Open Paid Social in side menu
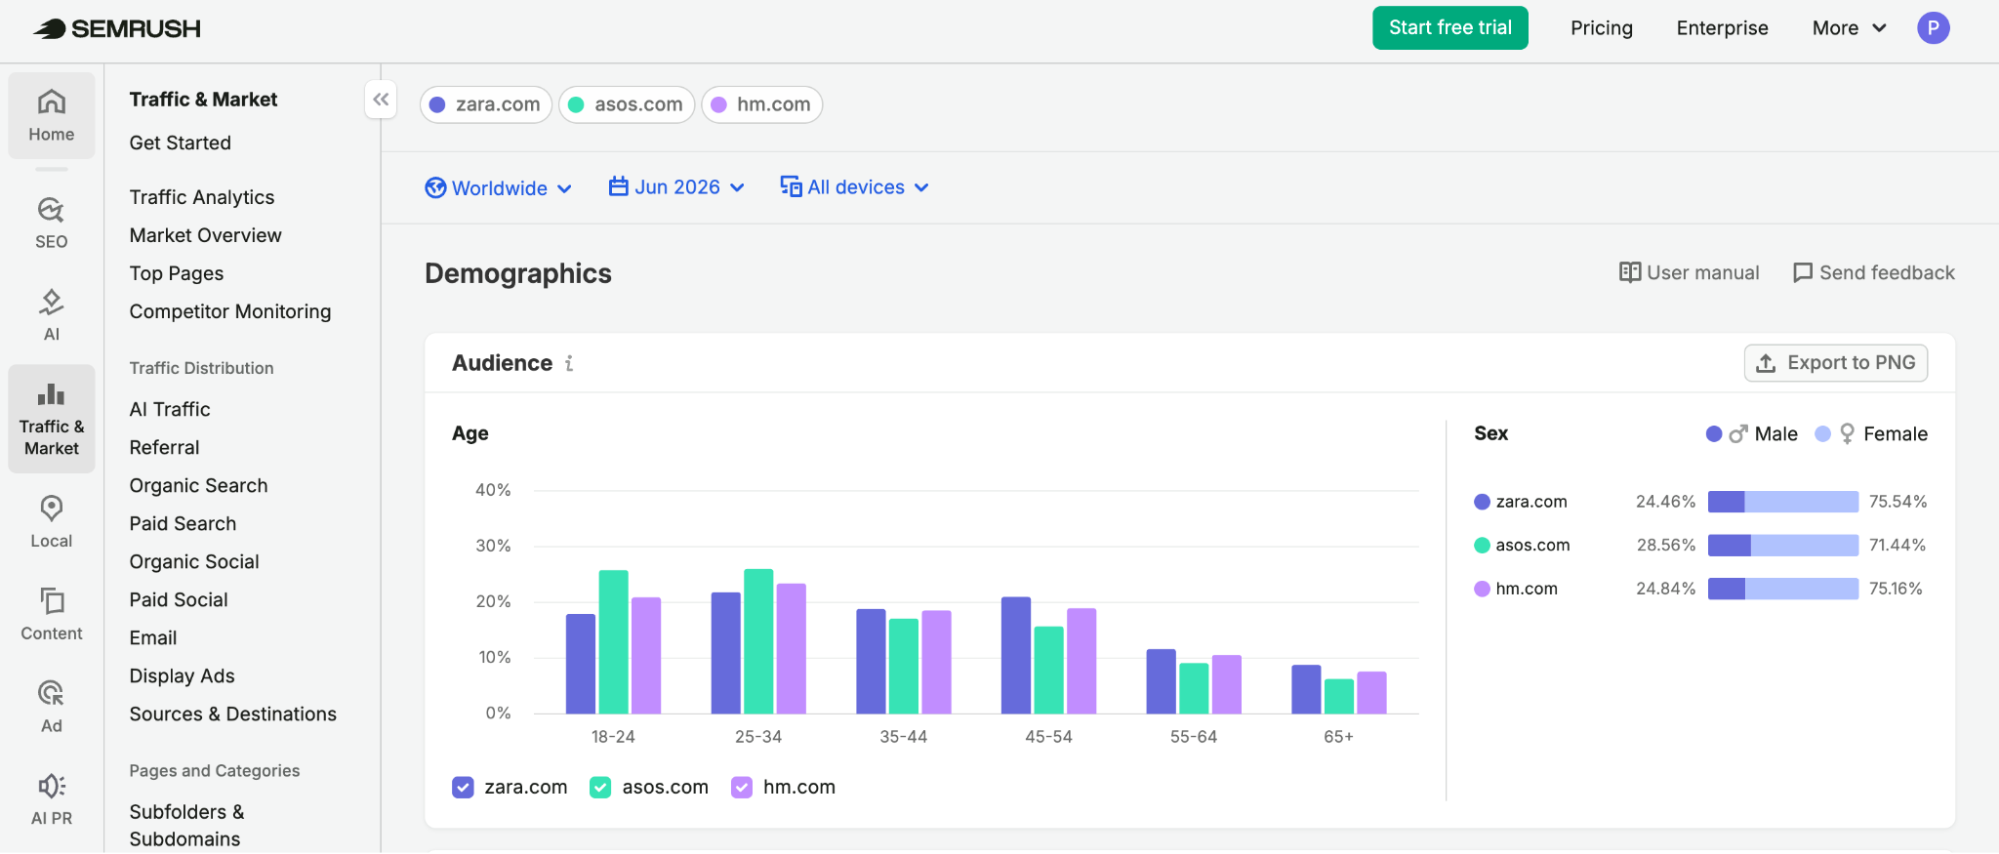Image resolution: width=1999 pixels, height=854 pixels. coord(178,599)
